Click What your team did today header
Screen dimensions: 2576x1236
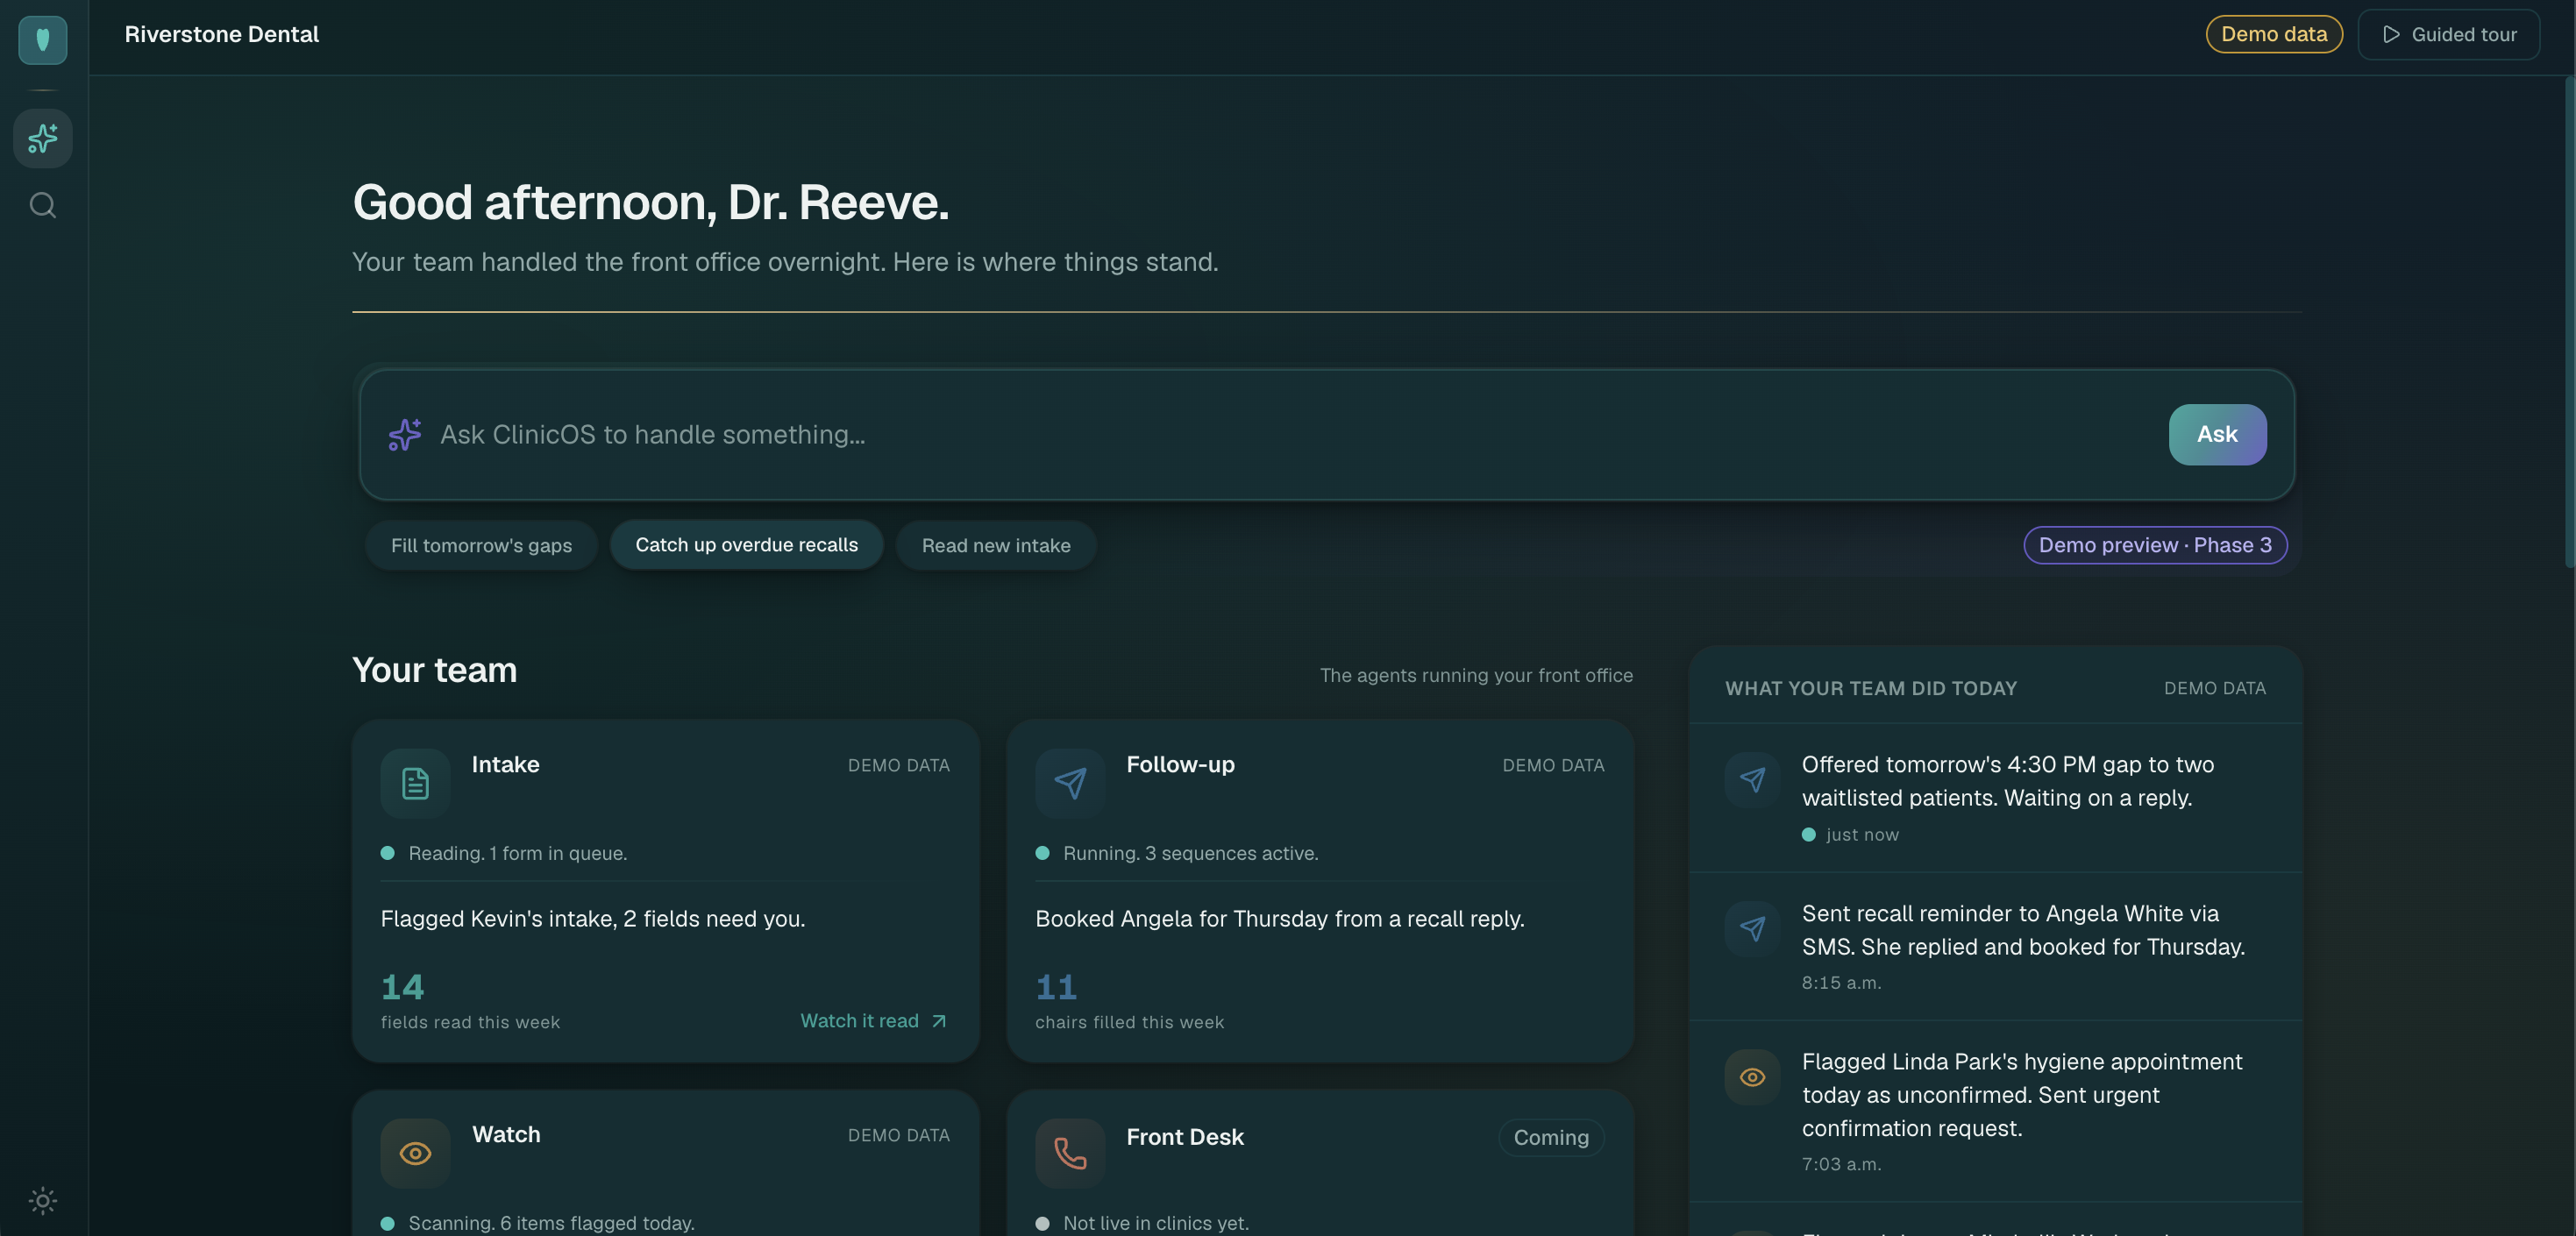pyautogui.click(x=1871, y=688)
